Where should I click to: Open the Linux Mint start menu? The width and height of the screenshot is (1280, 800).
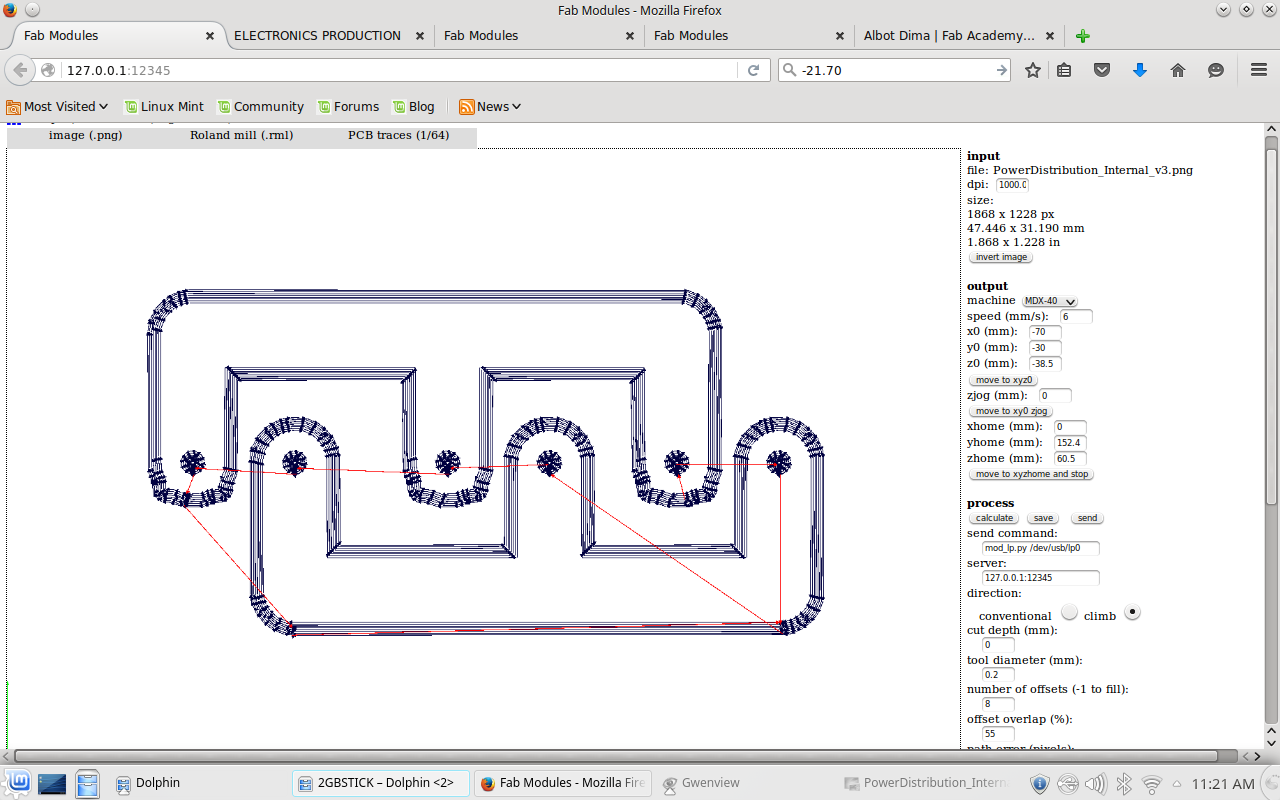tap(18, 783)
